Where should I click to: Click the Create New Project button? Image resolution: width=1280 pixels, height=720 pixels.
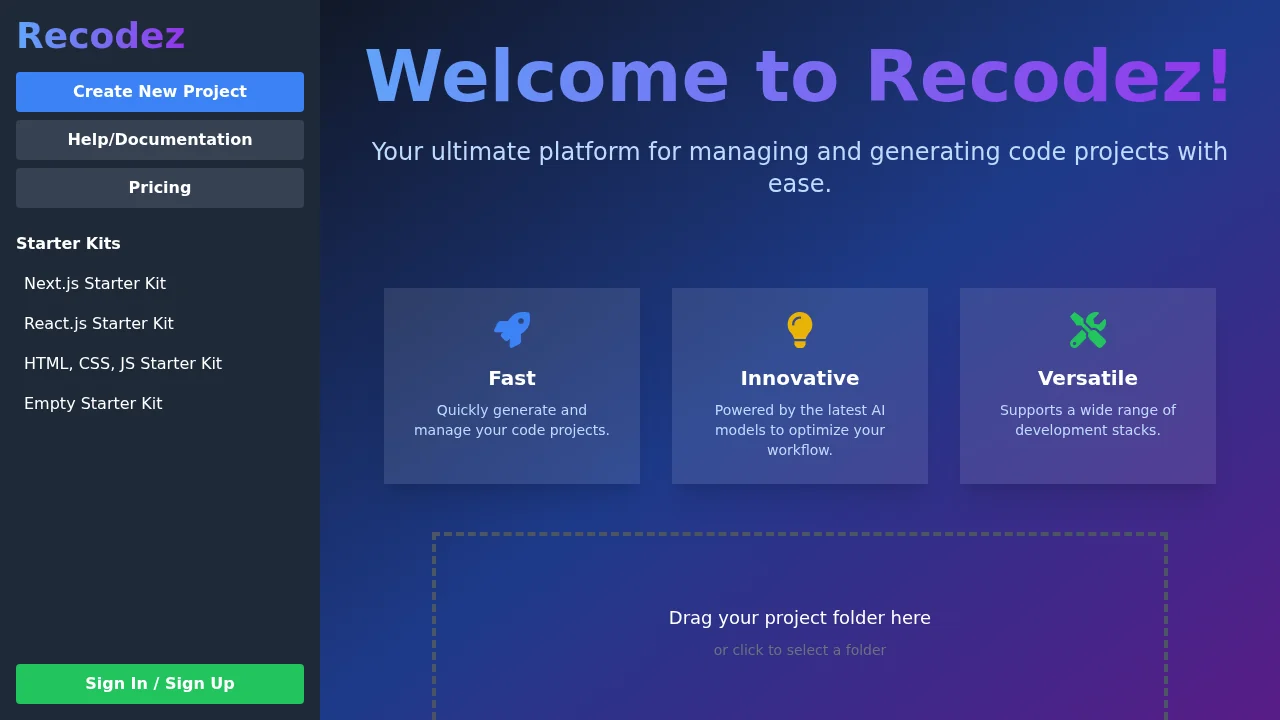click(160, 91)
